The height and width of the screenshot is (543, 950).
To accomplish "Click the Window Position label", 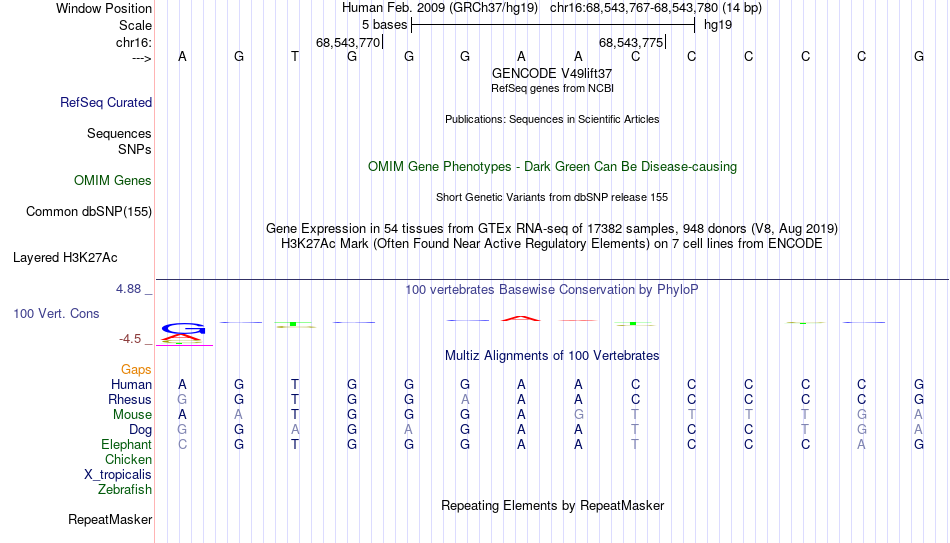I will point(104,8).
